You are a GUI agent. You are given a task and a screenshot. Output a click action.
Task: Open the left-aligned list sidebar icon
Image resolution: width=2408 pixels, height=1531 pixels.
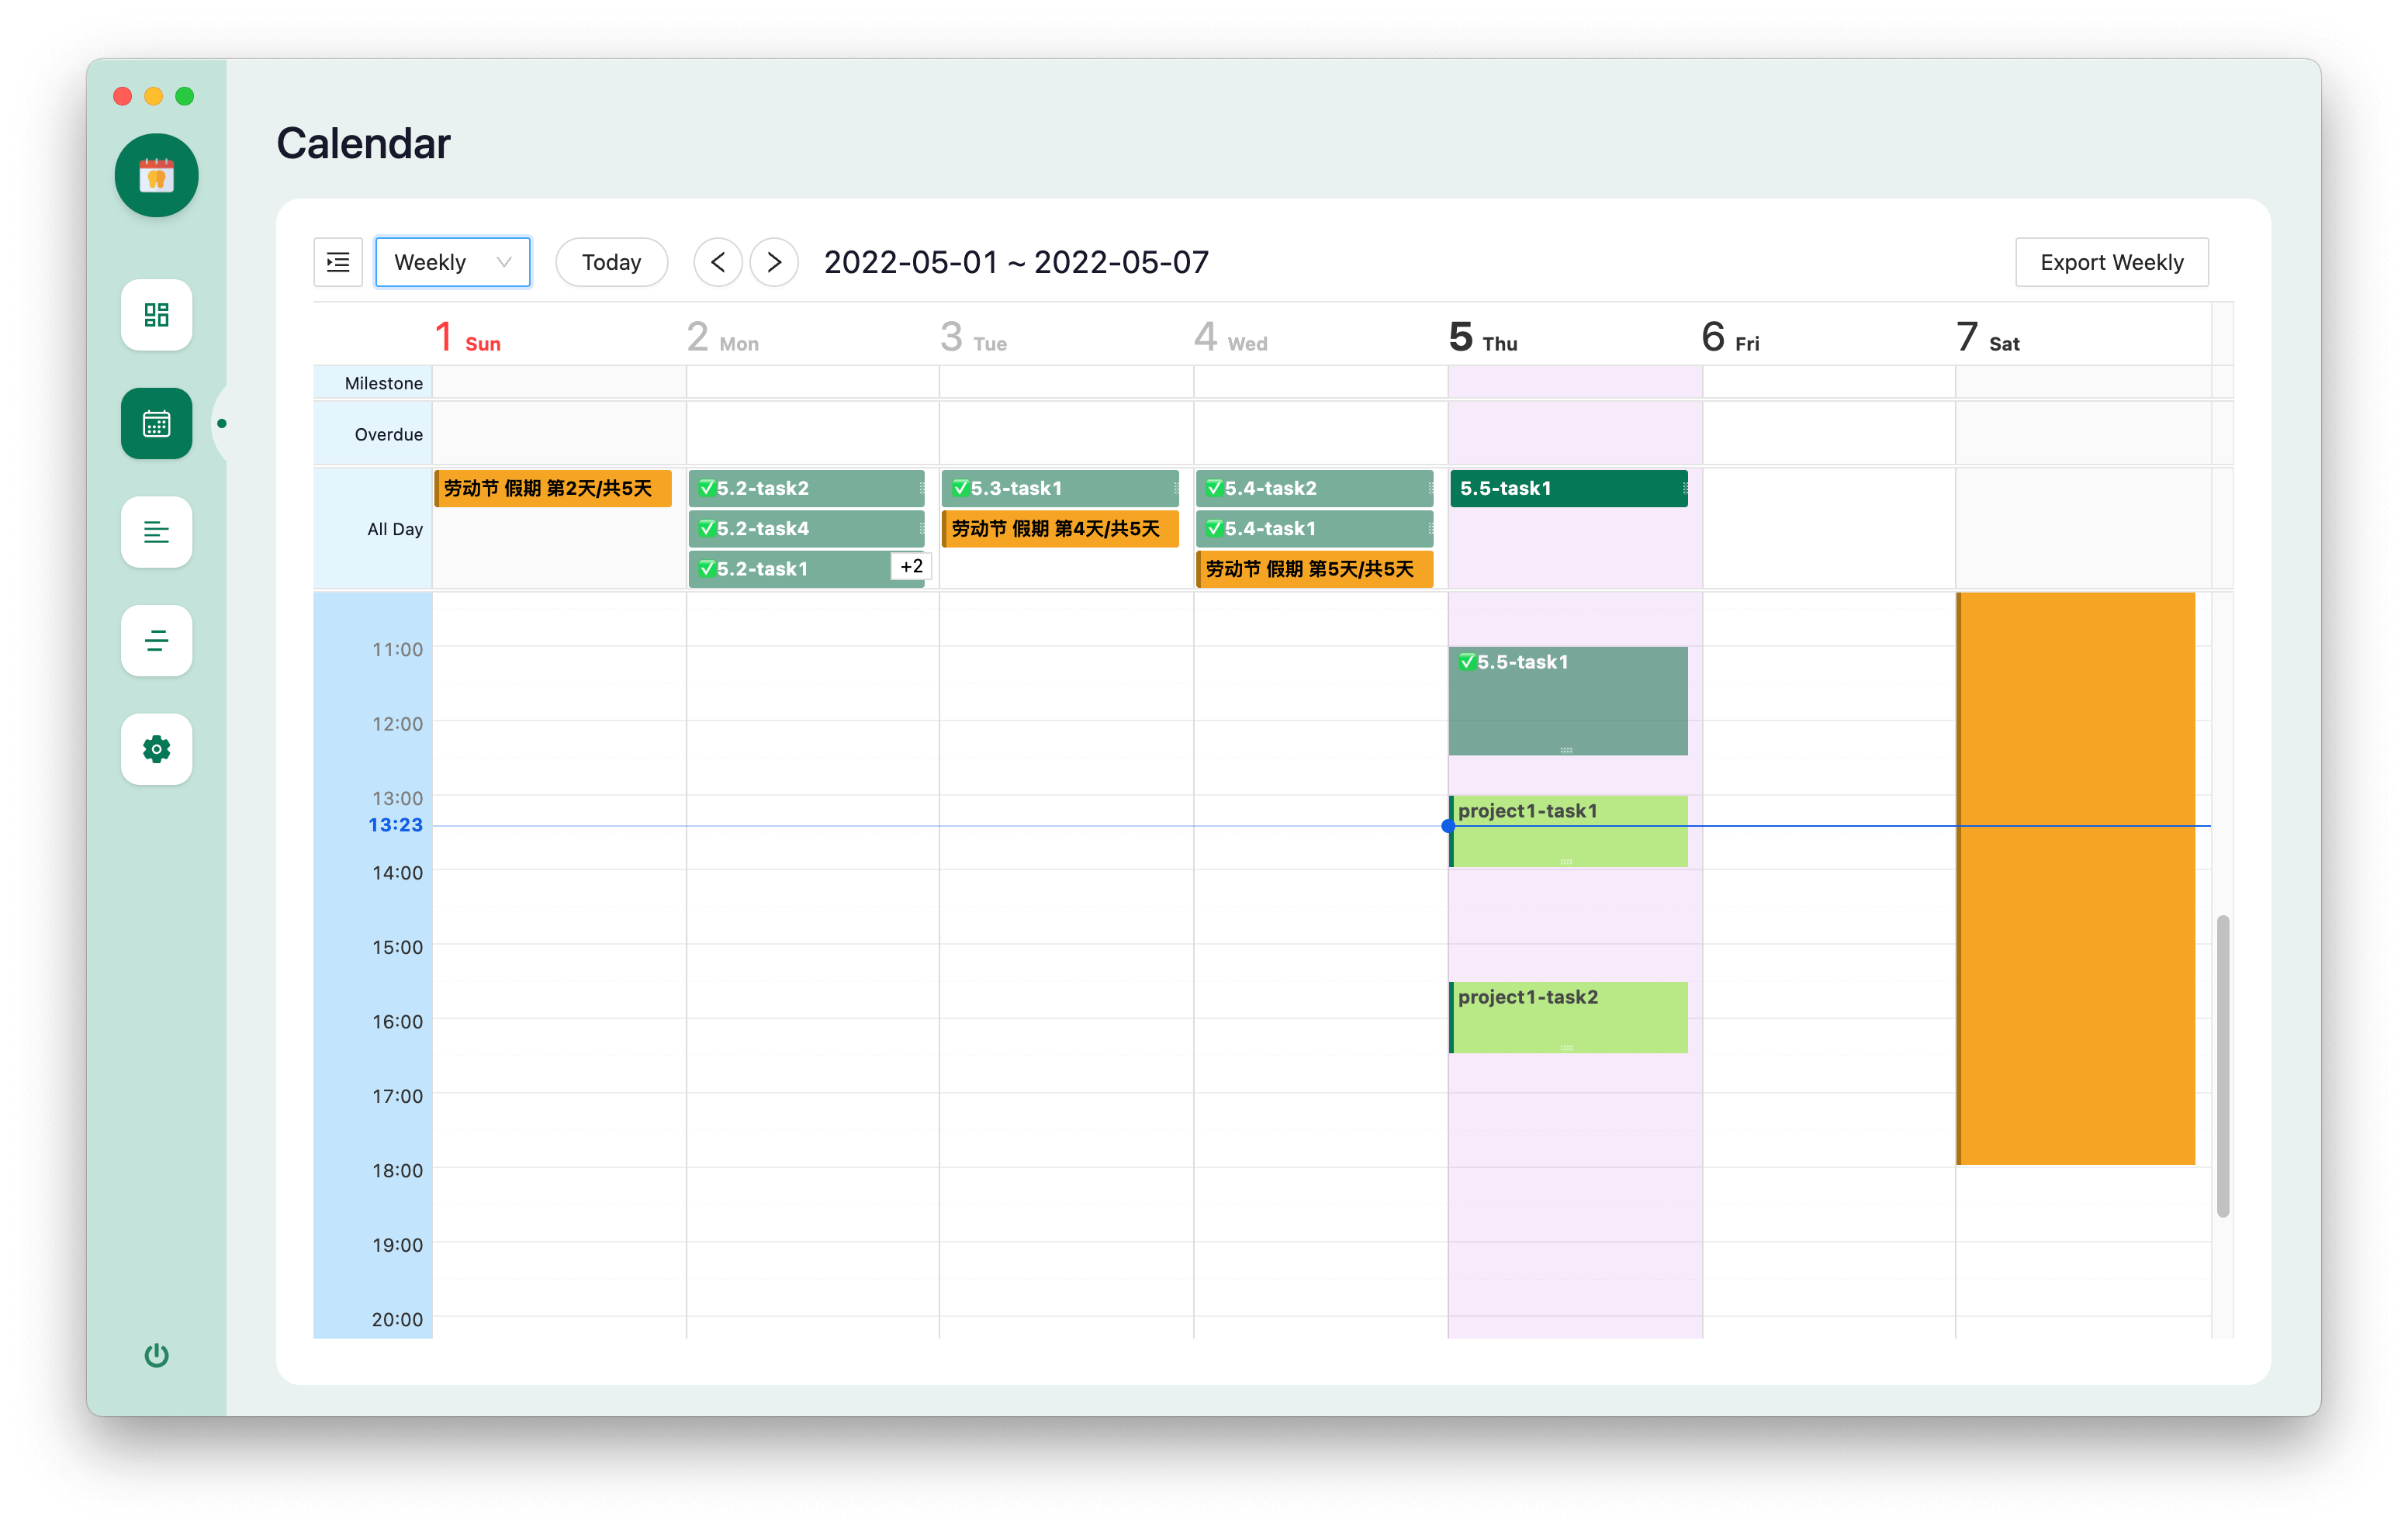pos(156,532)
